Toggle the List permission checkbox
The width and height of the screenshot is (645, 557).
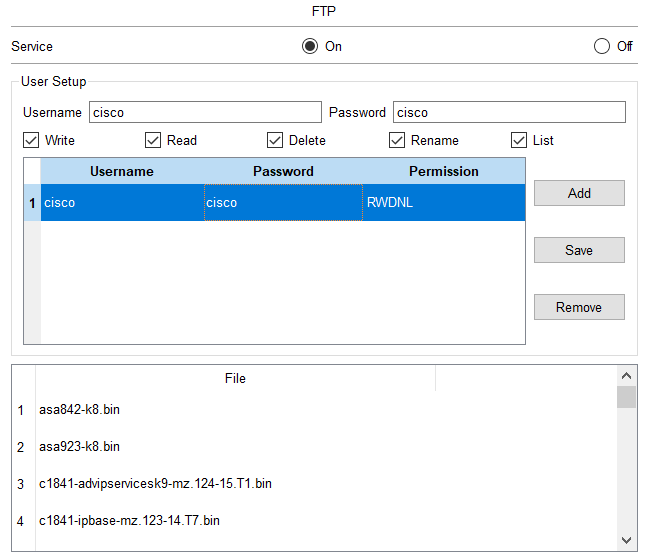520,140
